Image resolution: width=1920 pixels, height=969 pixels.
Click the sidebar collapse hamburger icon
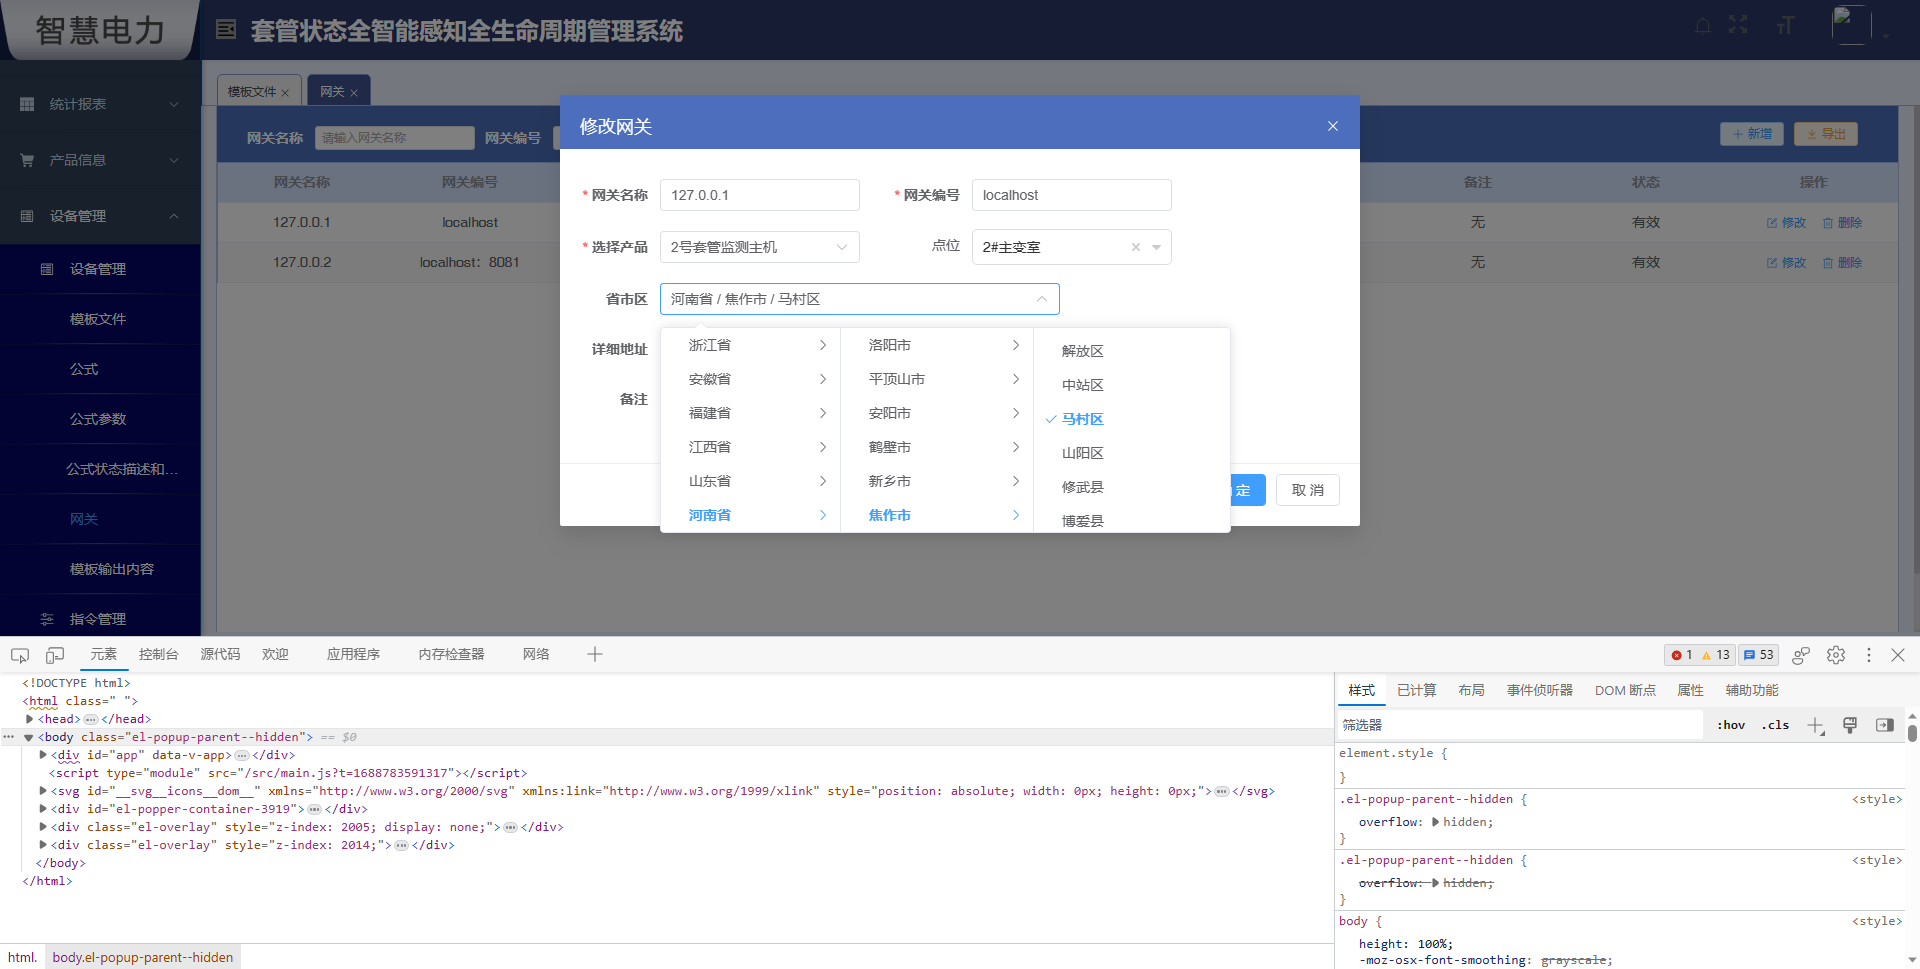point(226,30)
